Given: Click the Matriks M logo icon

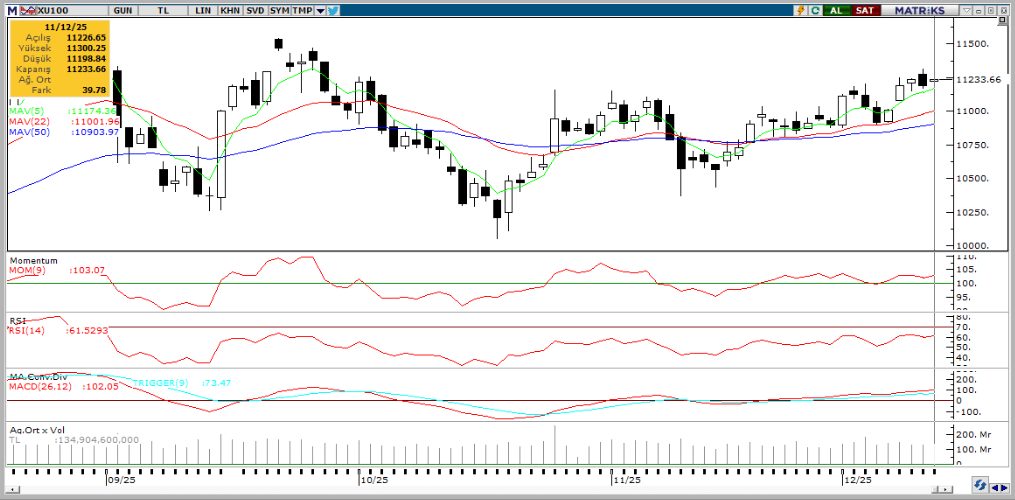Looking at the screenshot, I should (x=11, y=9).
